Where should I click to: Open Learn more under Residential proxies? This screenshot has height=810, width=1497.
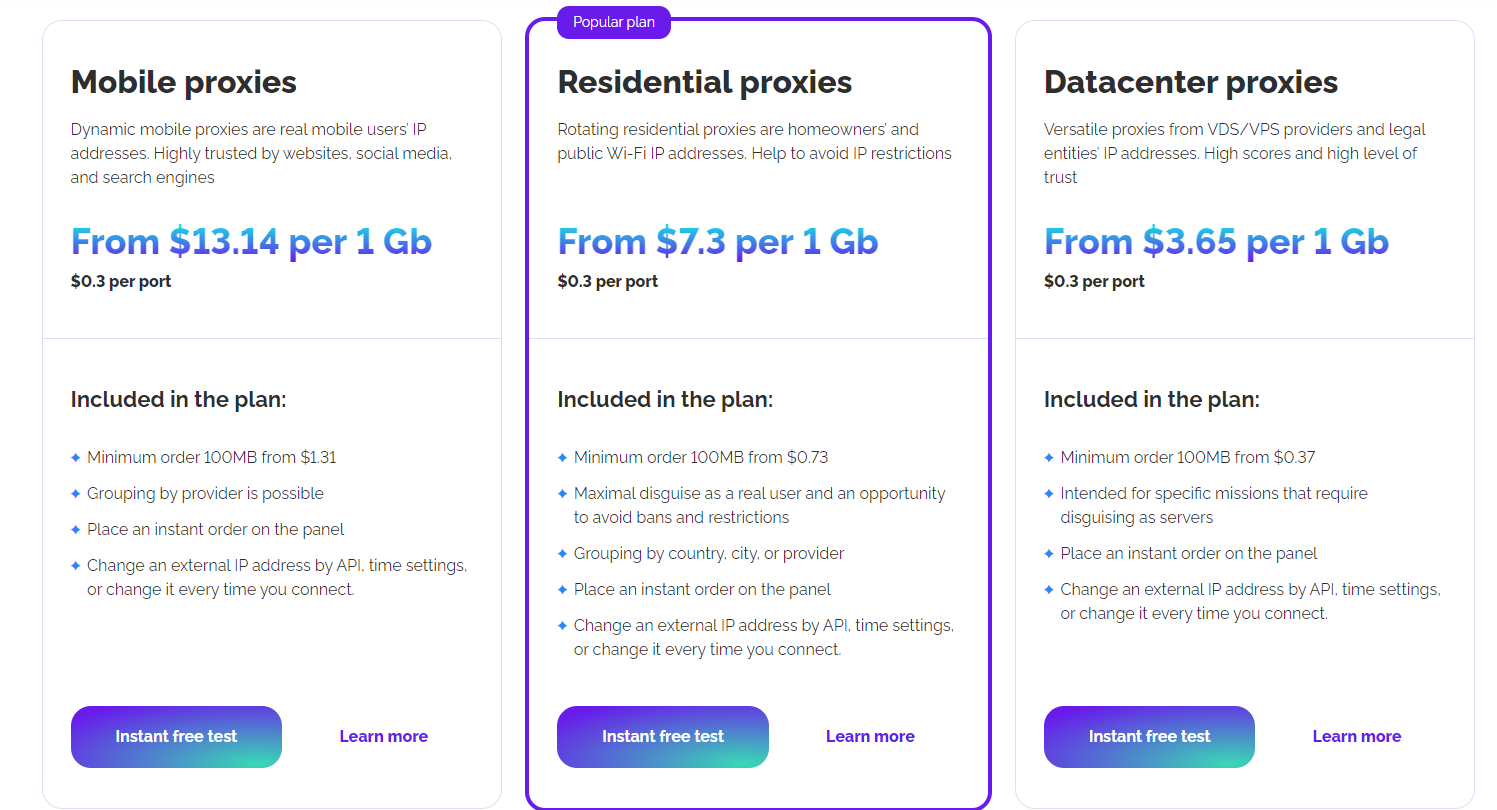(x=870, y=737)
